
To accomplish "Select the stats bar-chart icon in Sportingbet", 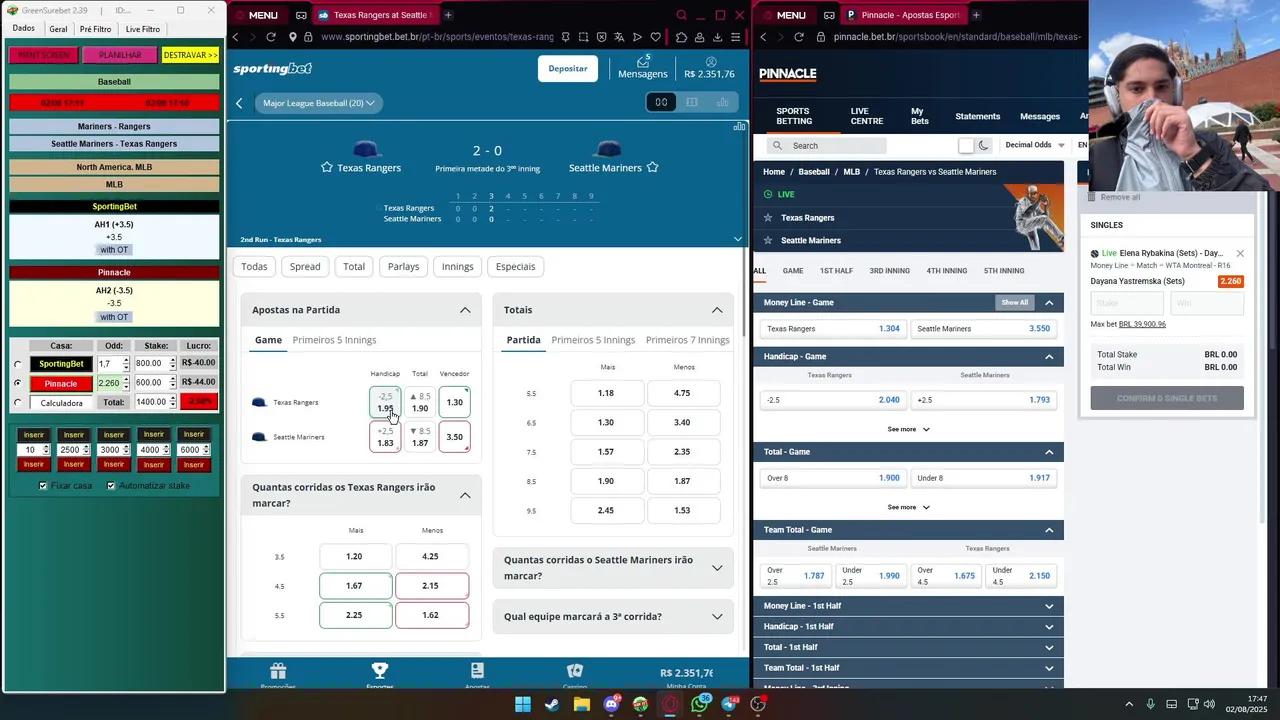I will pos(722,102).
